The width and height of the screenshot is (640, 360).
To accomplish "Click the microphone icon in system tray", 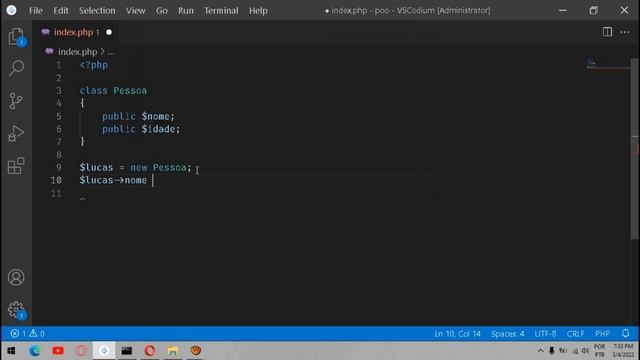I will pyautogui.click(x=551, y=351).
